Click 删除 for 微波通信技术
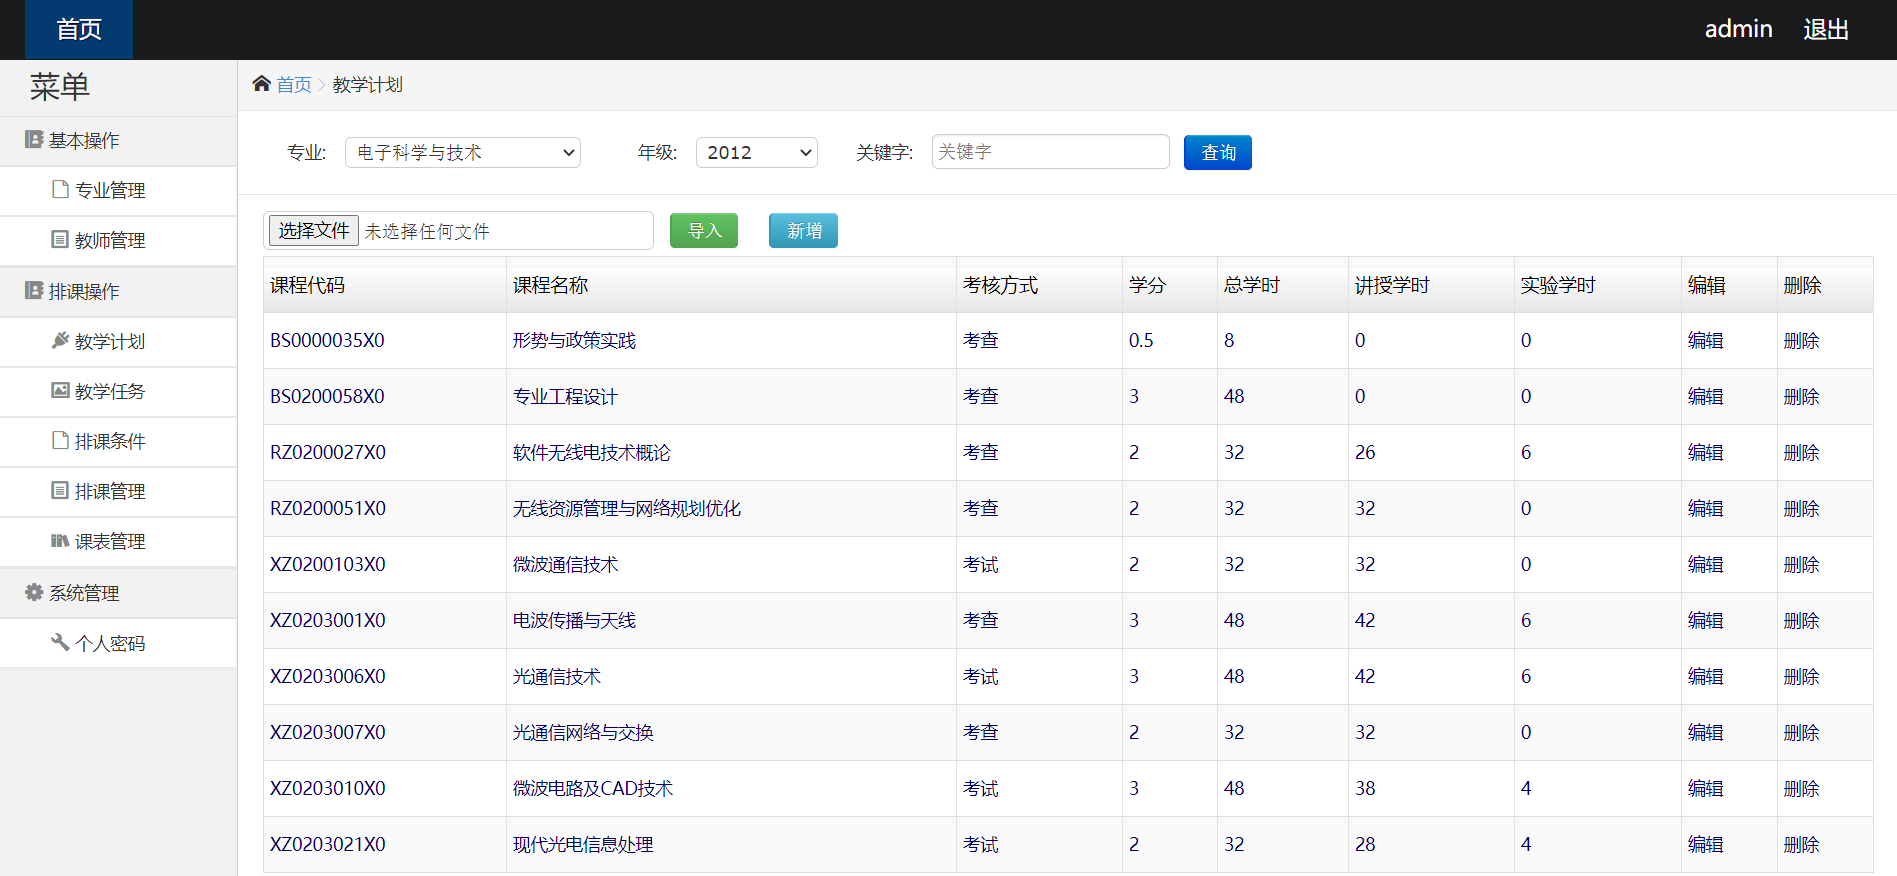The width and height of the screenshot is (1897, 876). click(x=1801, y=565)
